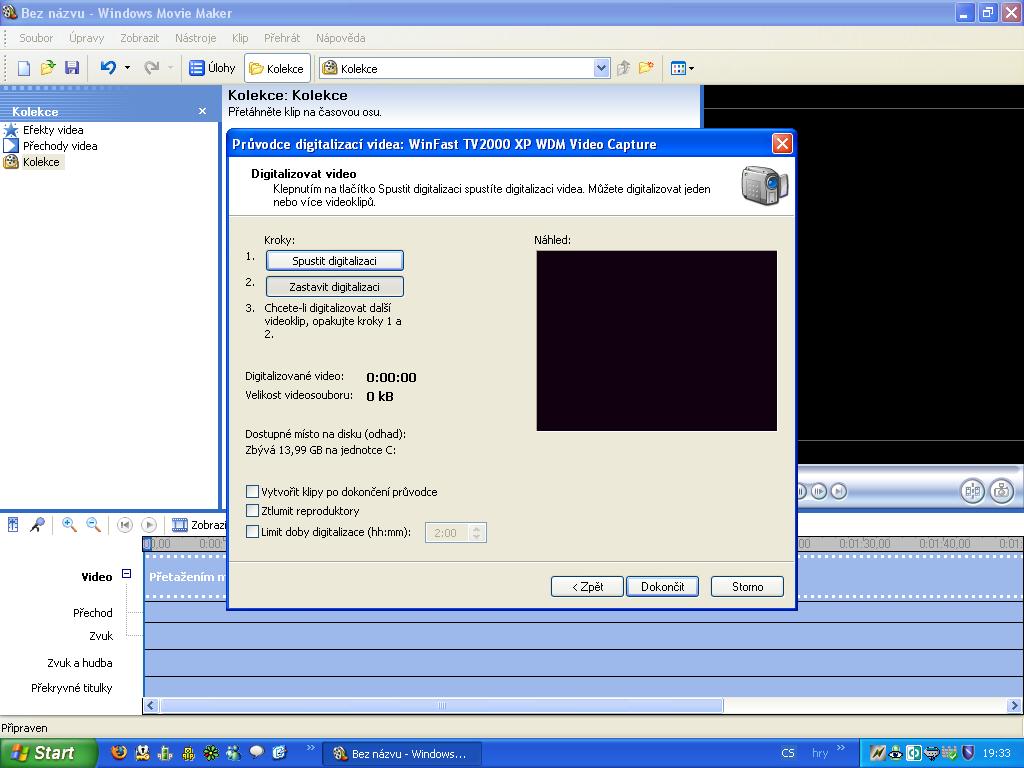Viewport: 1024px width, 768px height.
Task: Close the video capture wizard dialog
Action: [x=782, y=144]
